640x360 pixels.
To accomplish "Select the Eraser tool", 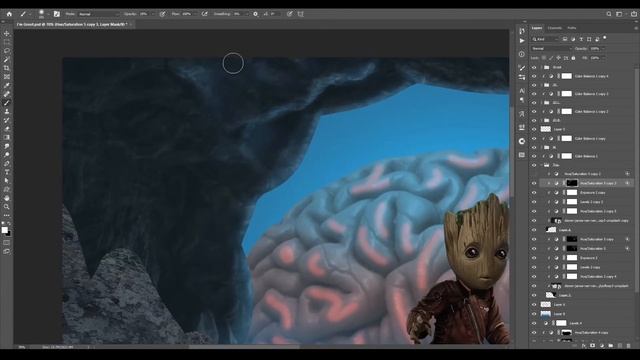I will 7,129.
